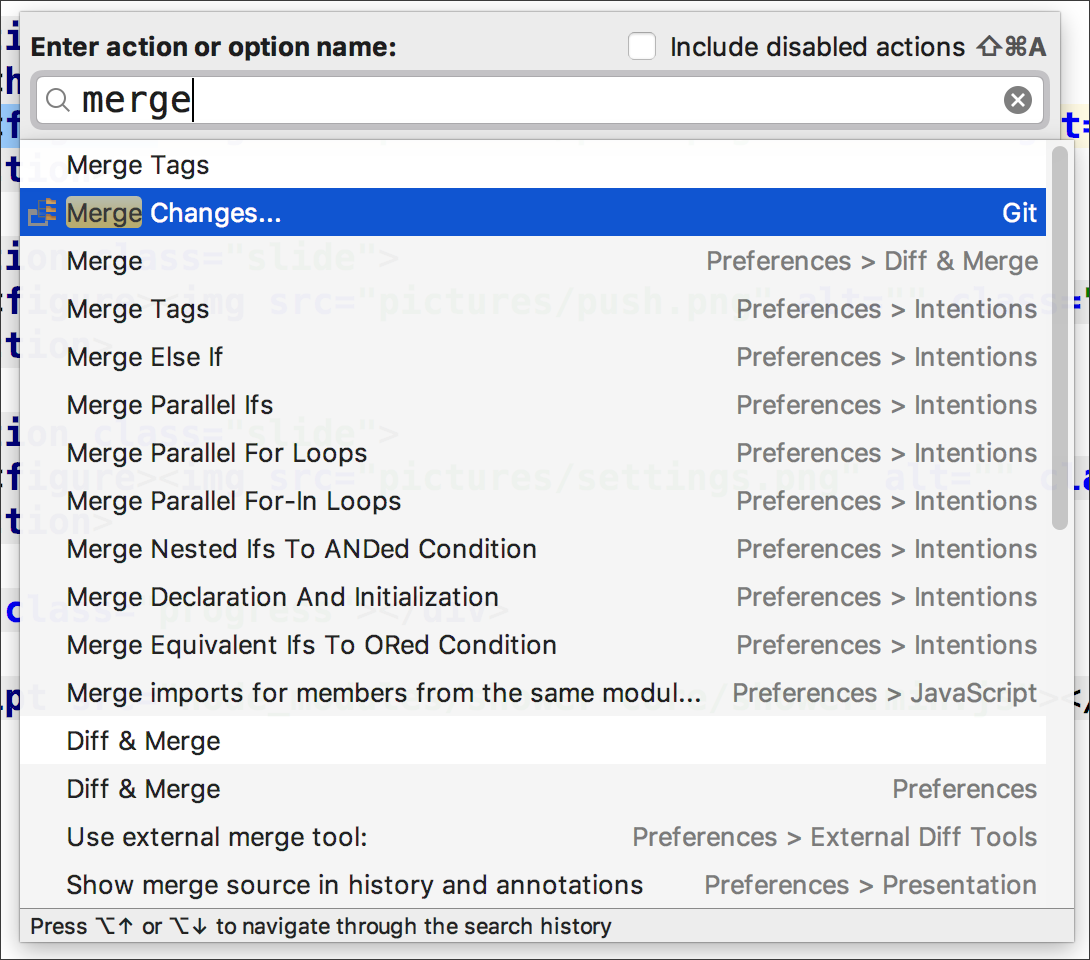Click the Git merge icon beside Merge Changes

42,213
